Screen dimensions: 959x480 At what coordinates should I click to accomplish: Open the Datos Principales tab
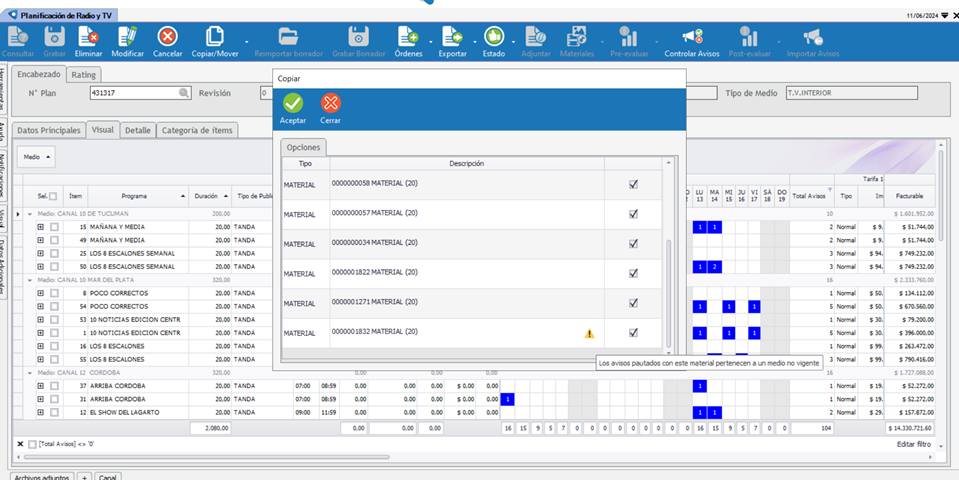coord(48,130)
